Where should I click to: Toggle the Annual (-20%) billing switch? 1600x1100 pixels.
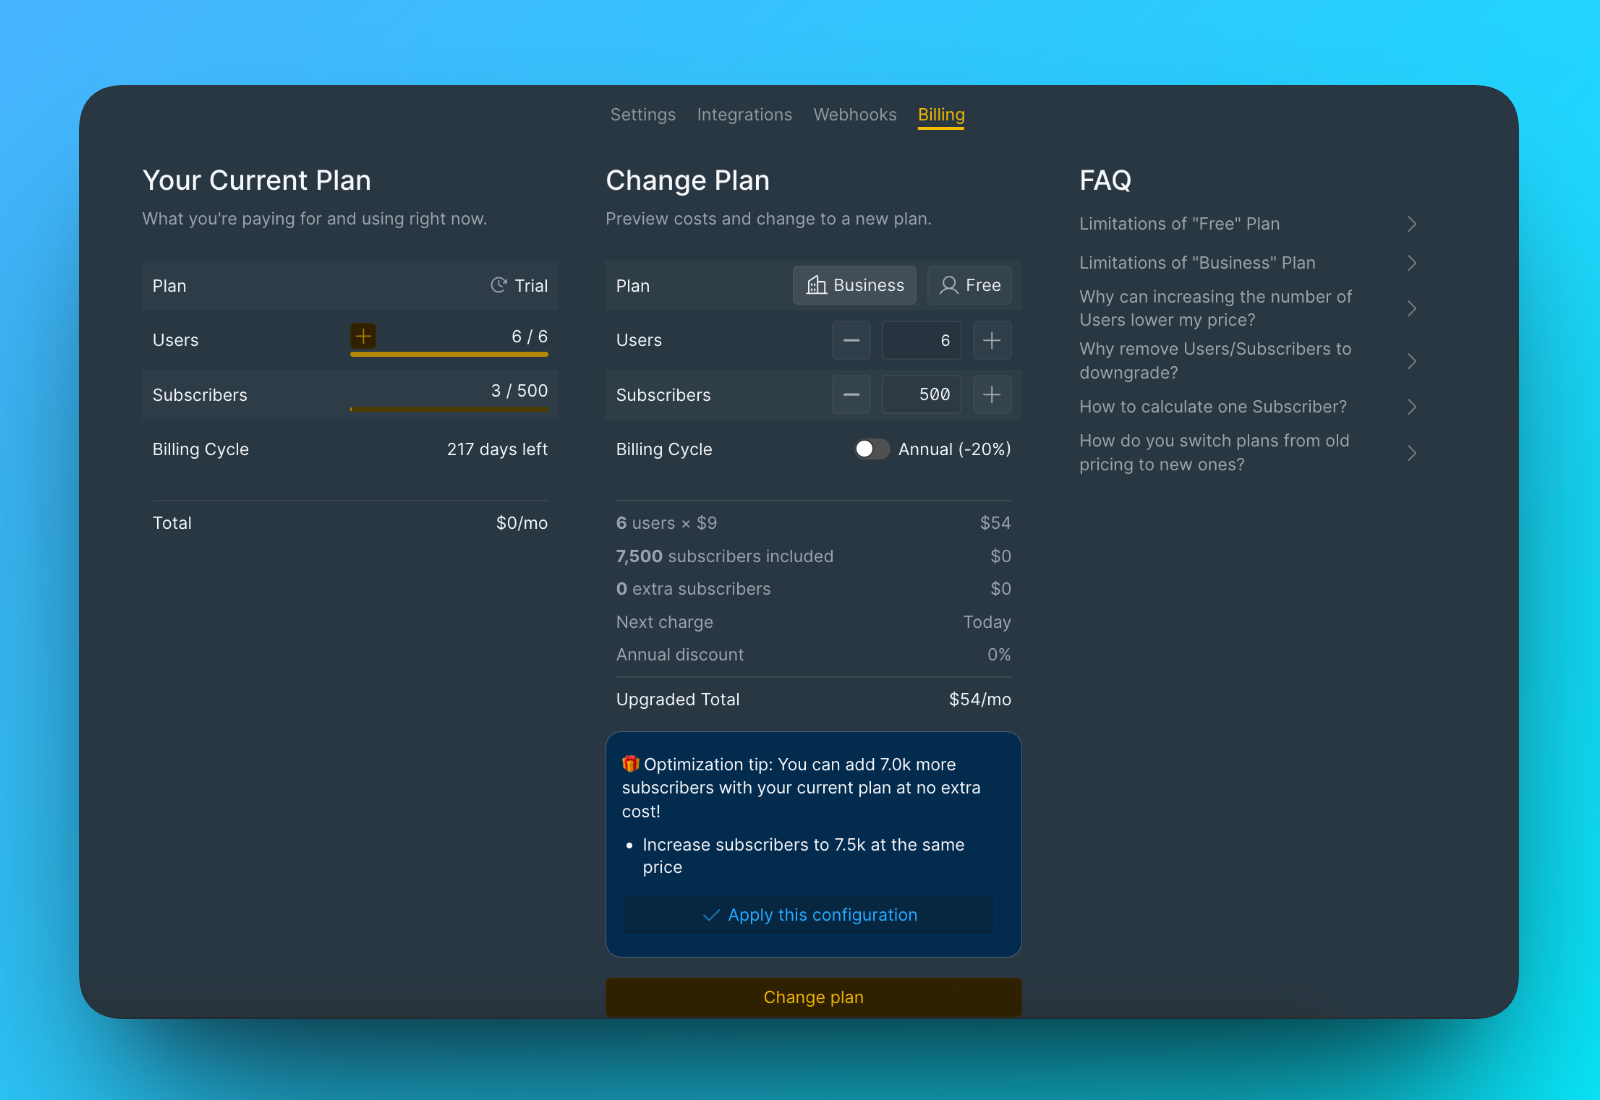pyautogui.click(x=871, y=449)
